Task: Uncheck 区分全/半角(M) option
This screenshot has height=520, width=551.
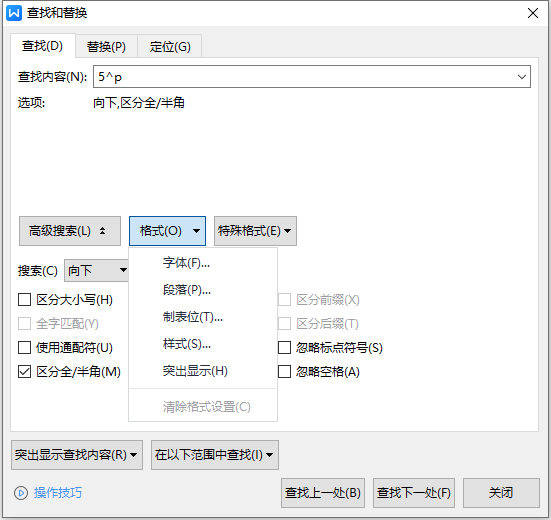Action: tap(24, 371)
